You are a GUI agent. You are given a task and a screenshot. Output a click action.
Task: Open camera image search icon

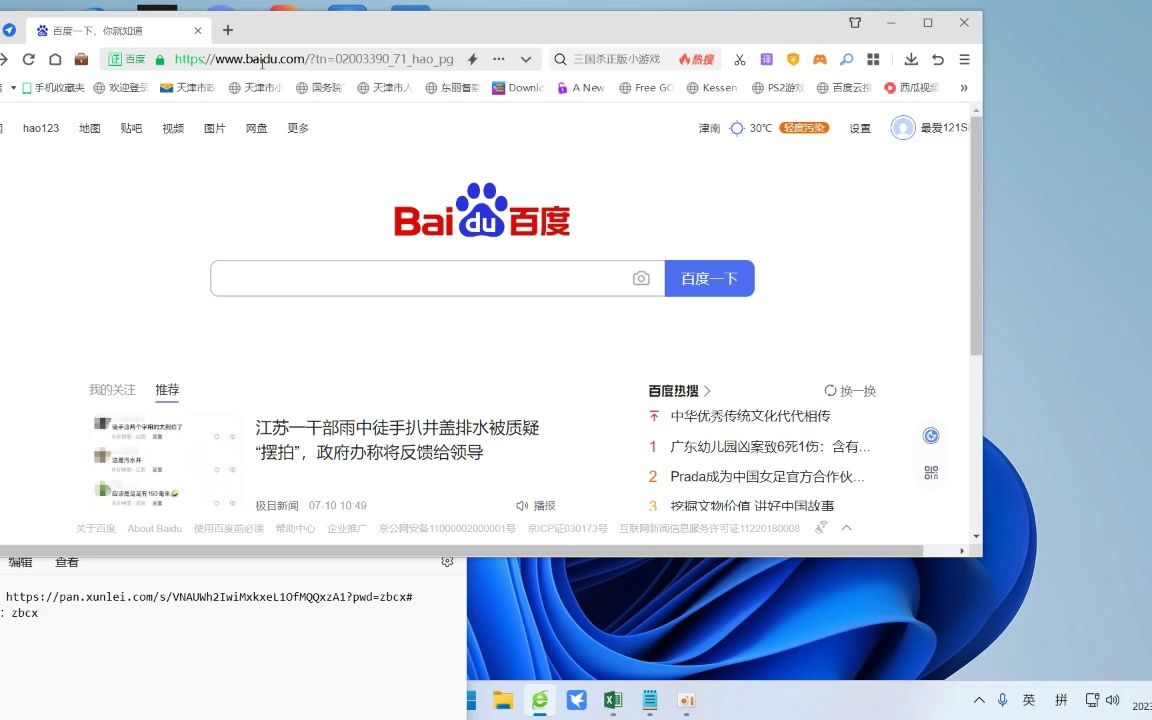point(641,278)
